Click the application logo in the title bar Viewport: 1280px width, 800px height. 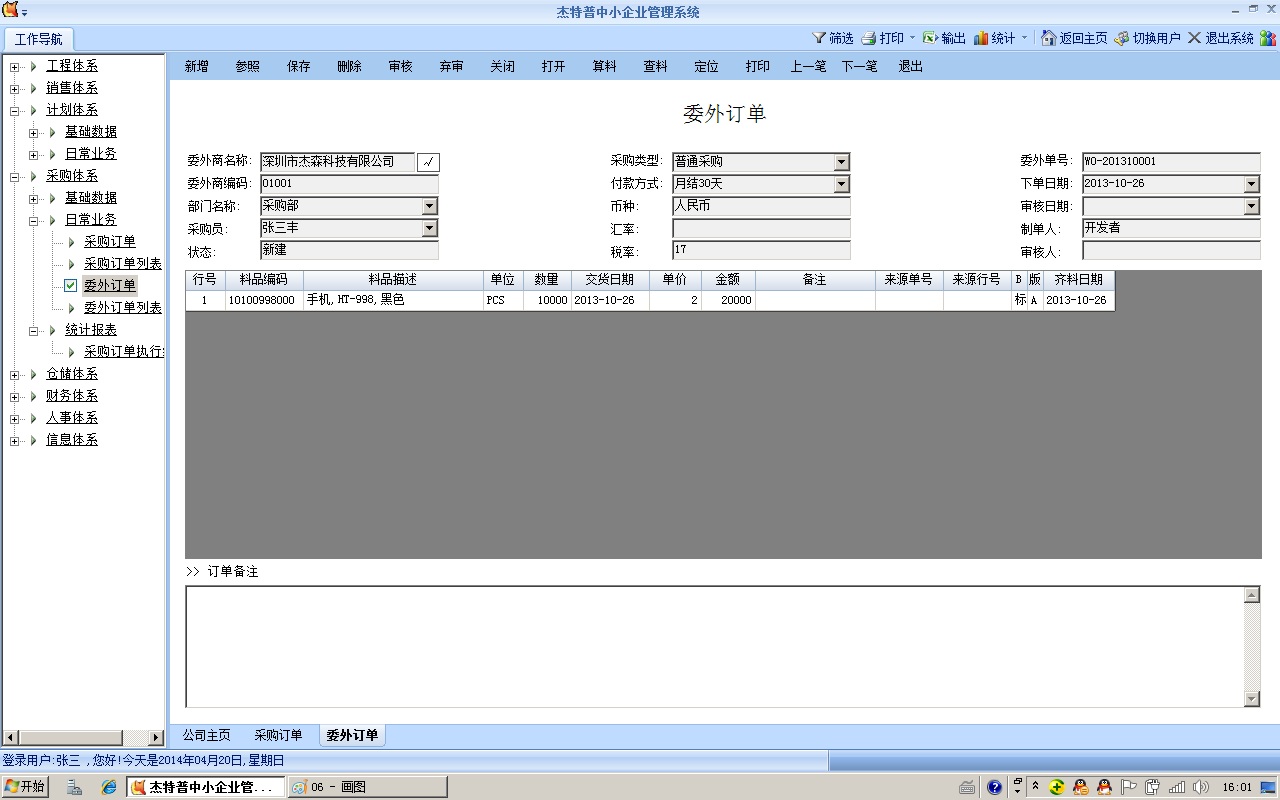coord(10,11)
